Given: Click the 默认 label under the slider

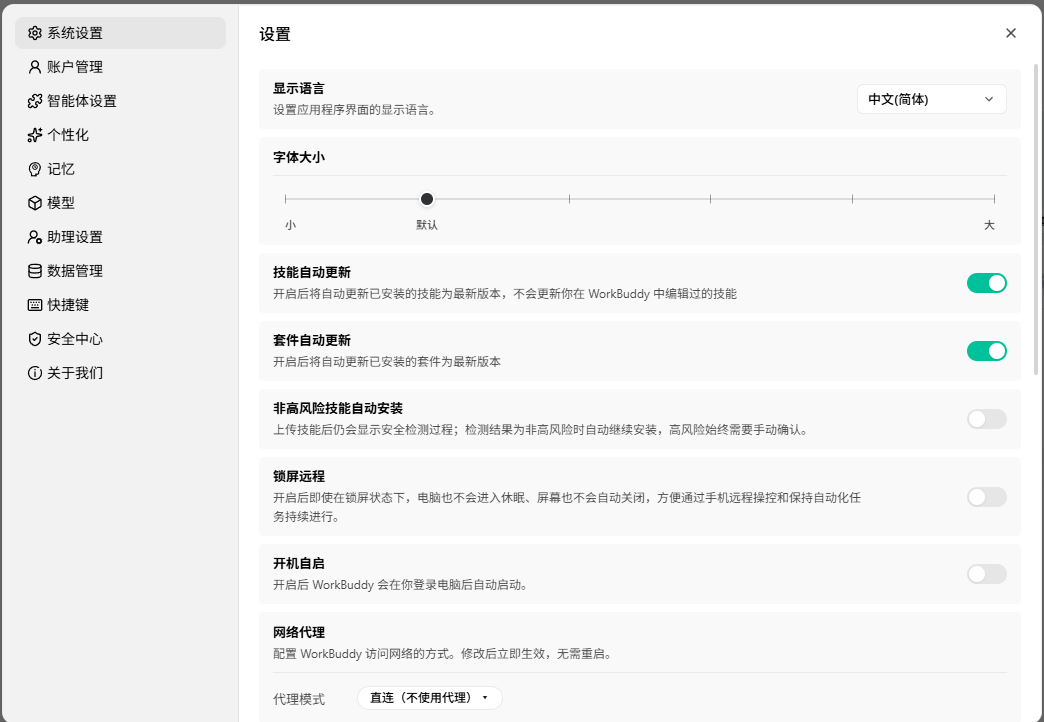Looking at the screenshot, I should coord(427,225).
